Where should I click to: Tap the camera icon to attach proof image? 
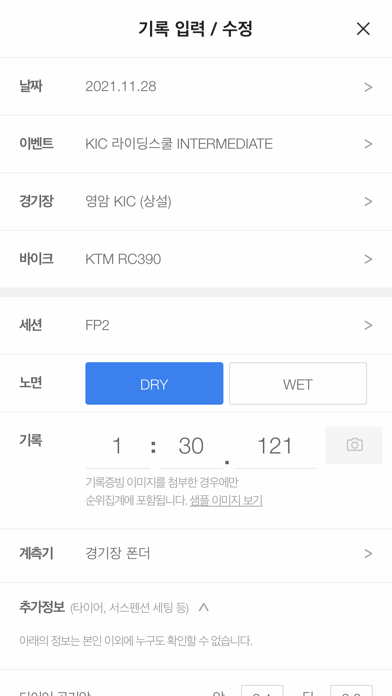coord(354,445)
